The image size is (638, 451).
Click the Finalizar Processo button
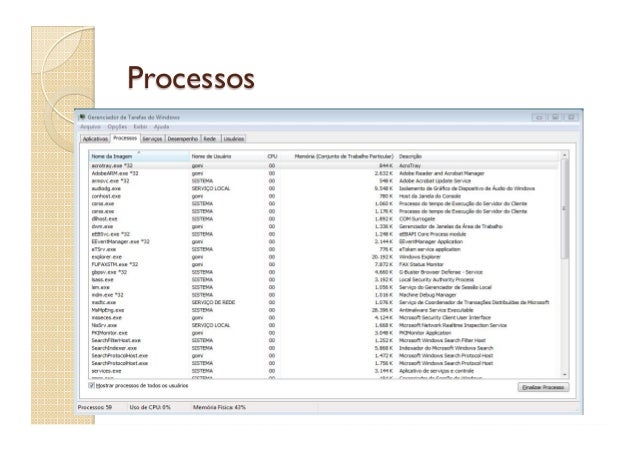point(543,387)
